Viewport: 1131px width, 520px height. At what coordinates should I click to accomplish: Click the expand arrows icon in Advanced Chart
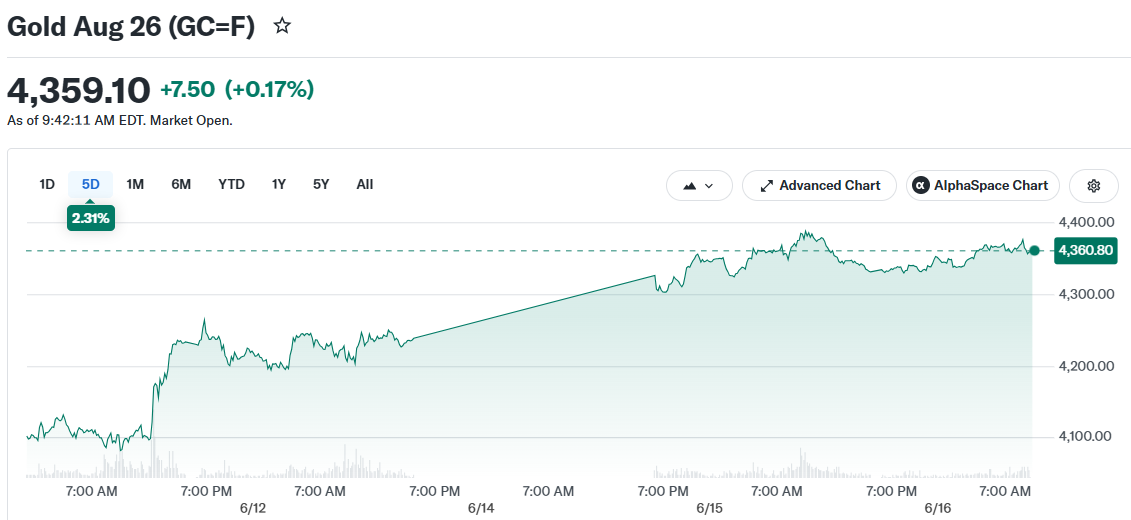click(x=767, y=186)
